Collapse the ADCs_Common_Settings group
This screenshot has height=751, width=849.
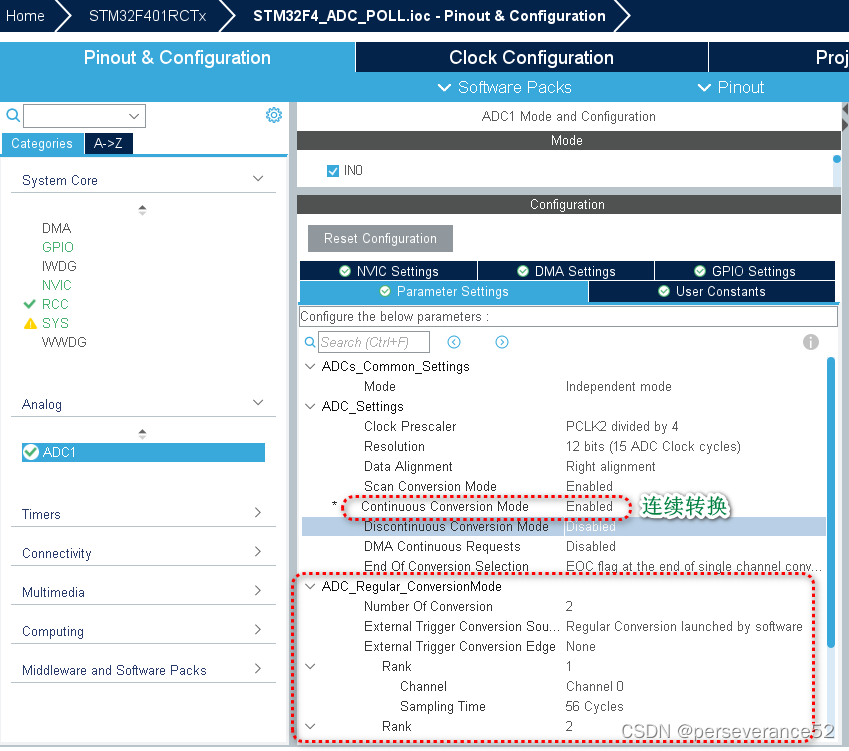coord(310,367)
